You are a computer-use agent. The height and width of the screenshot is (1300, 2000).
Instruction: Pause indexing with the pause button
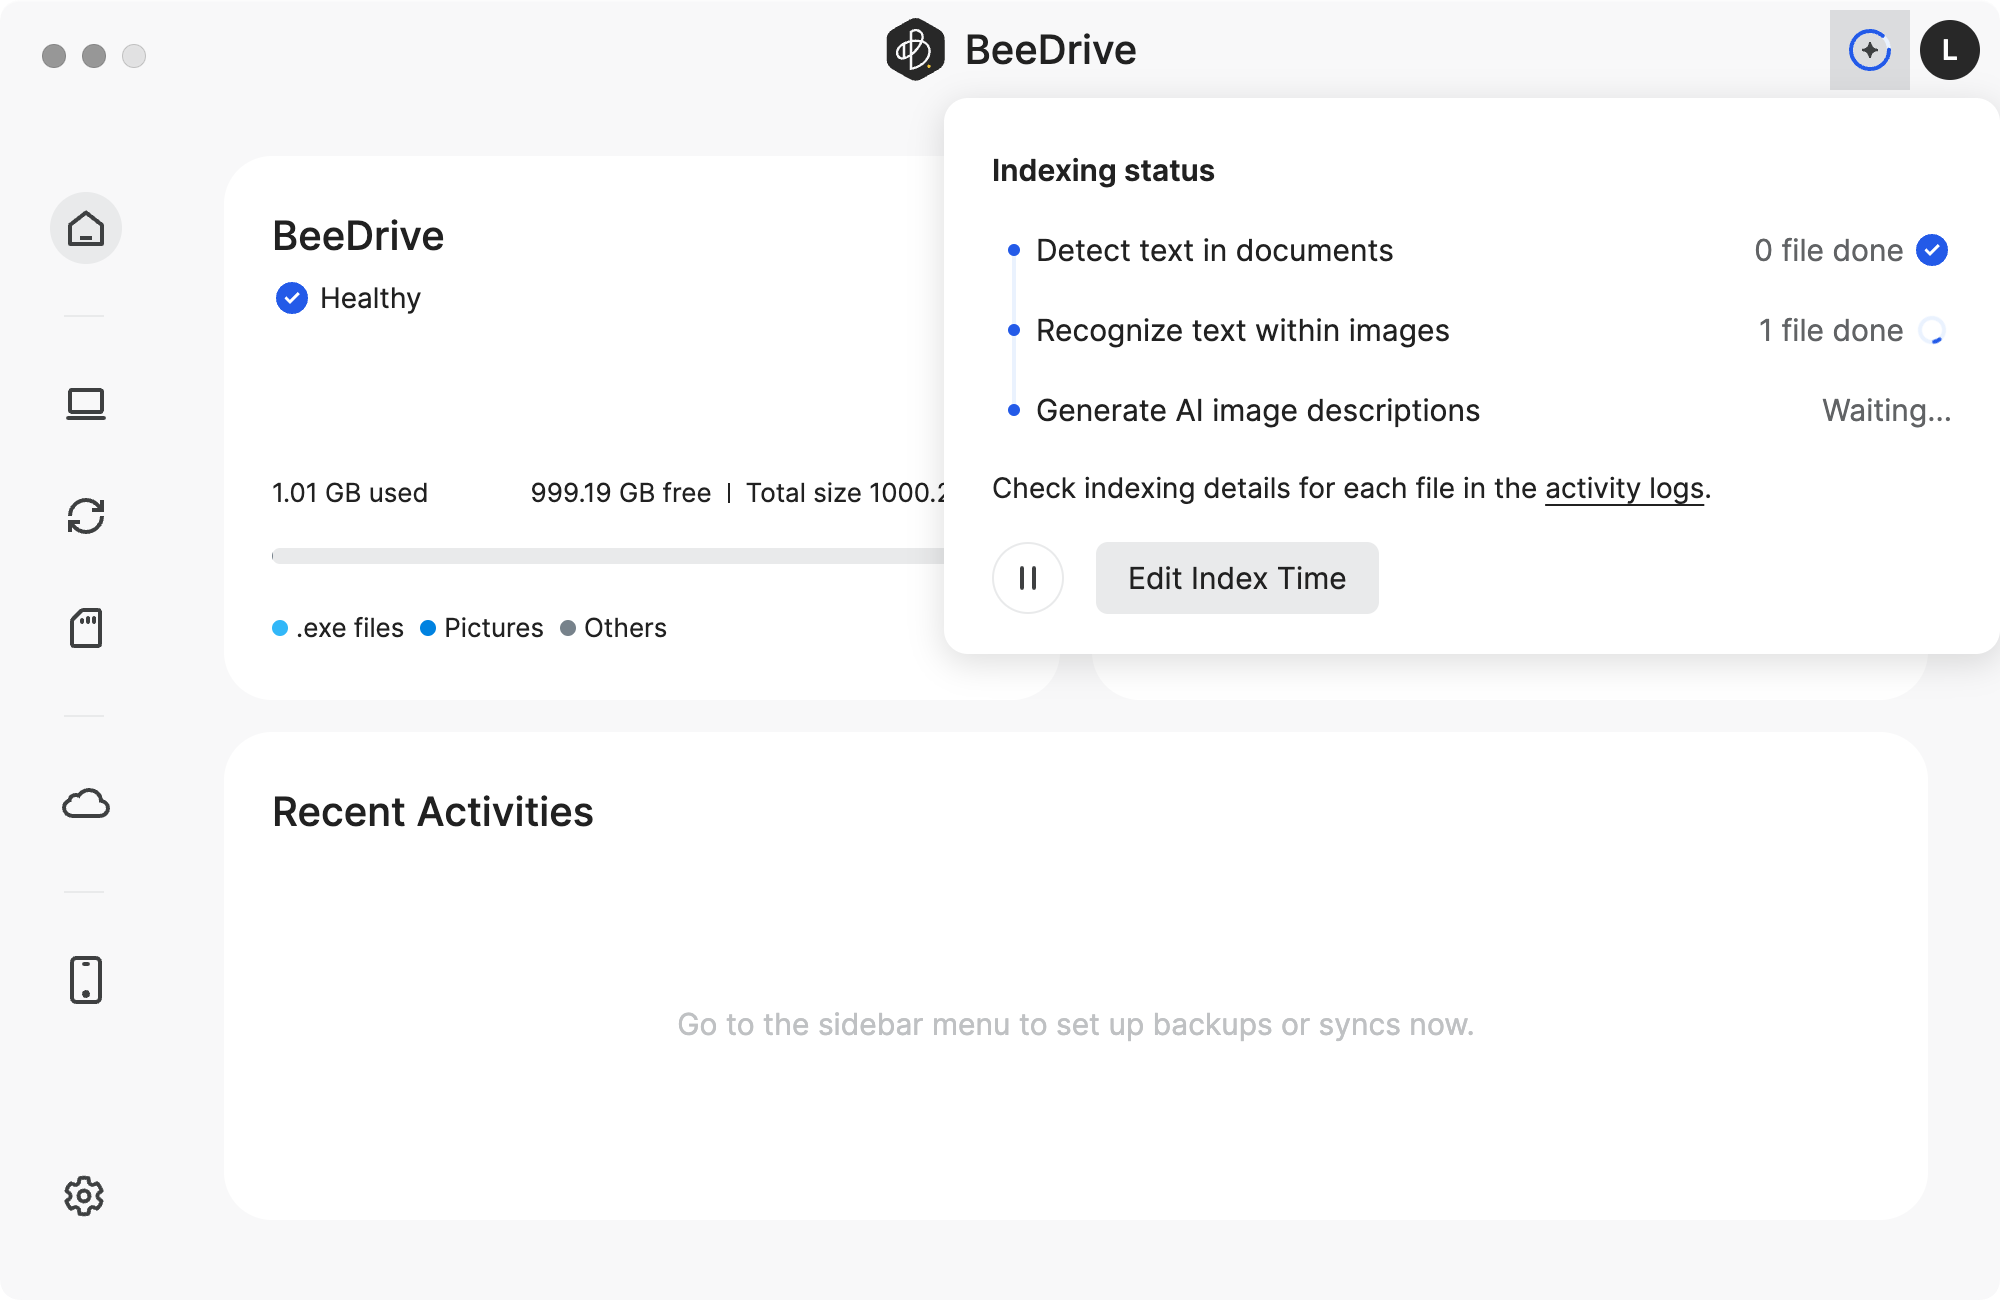click(x=1028, y=578)
